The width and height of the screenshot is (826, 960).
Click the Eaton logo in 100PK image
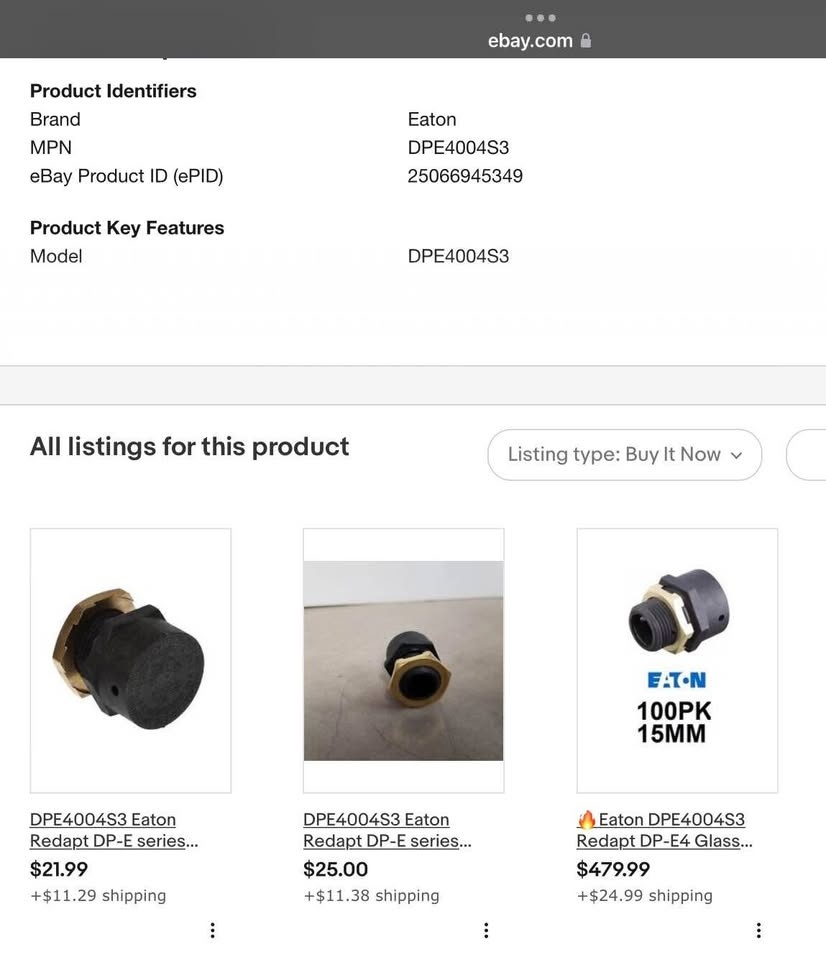coord(677,680)
